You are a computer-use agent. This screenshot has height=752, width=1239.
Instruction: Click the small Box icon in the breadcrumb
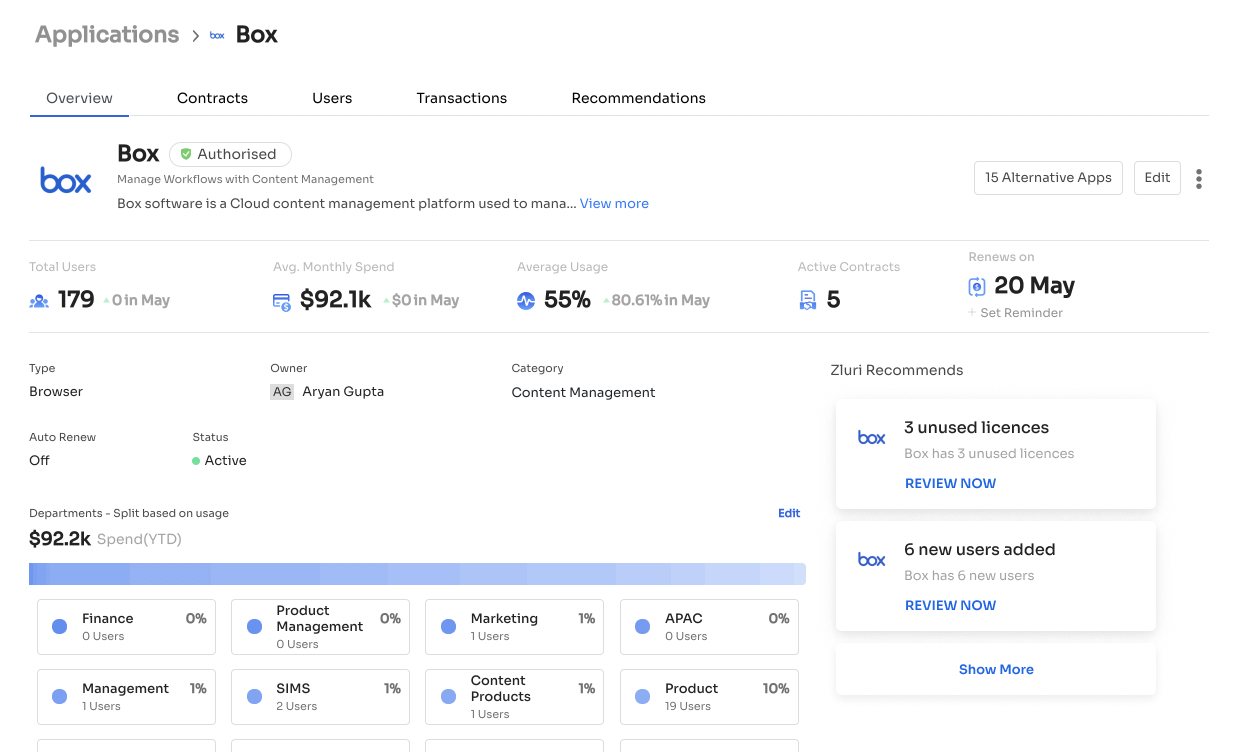point(217,35)
